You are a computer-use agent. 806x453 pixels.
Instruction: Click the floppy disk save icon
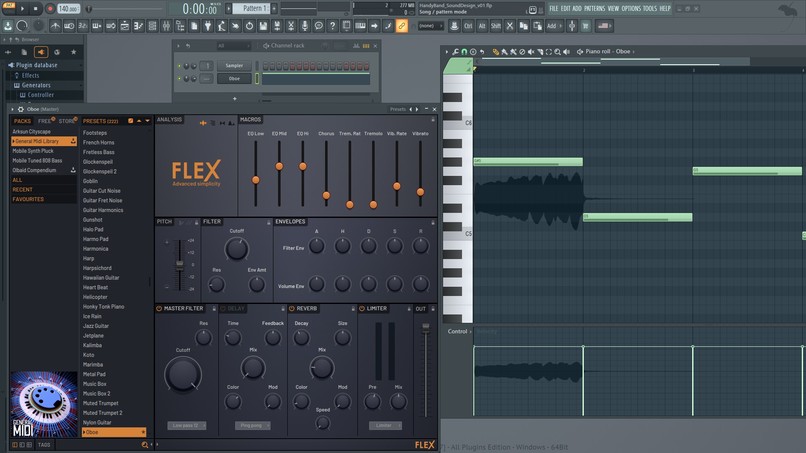click(x=263, y=26)
